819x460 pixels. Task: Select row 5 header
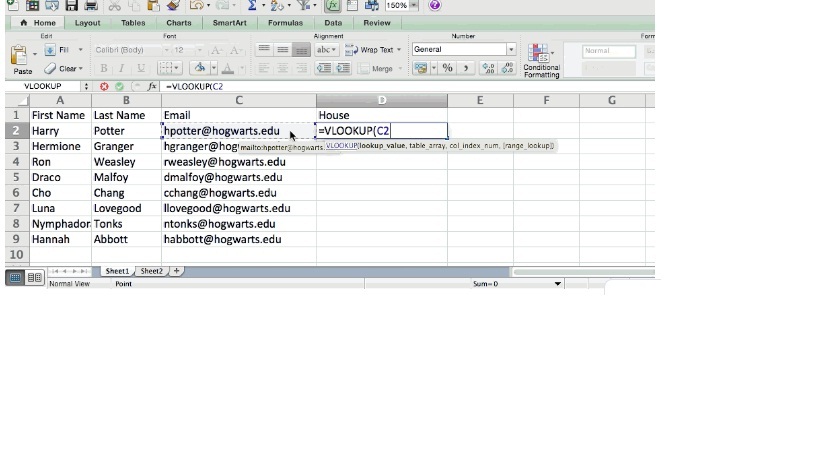tap(16, 178)
